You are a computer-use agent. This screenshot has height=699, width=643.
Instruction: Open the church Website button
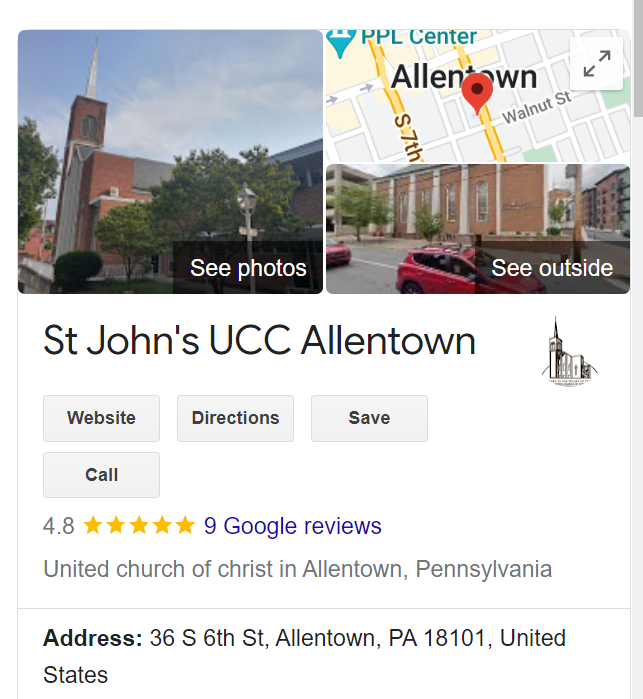[101, 418]
